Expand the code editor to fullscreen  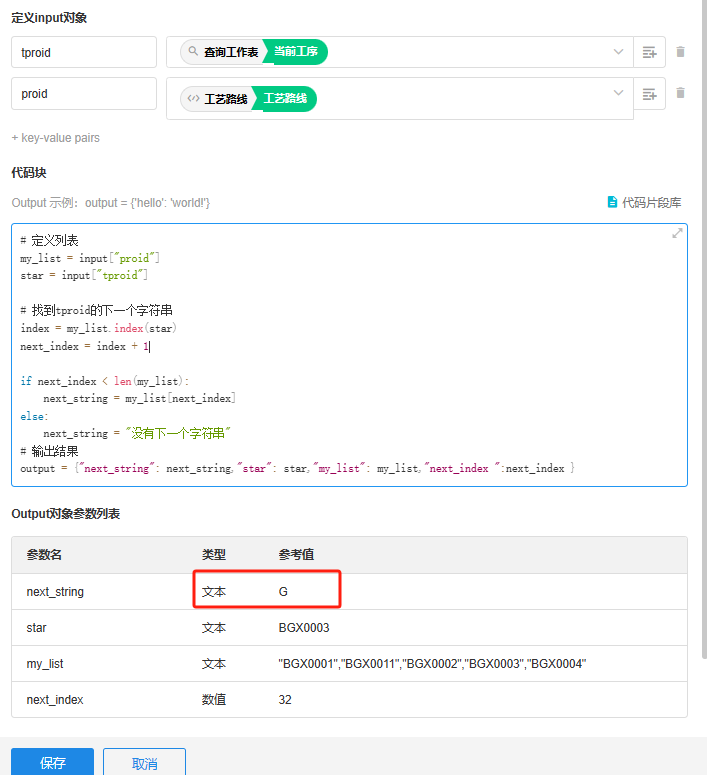(x=677, y=233)
